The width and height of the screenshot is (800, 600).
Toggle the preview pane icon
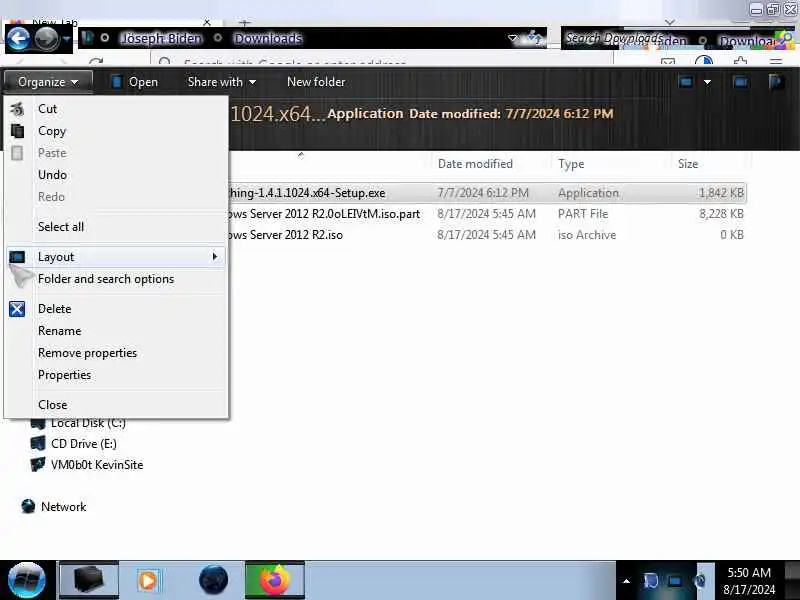click(x=740, y=82)
